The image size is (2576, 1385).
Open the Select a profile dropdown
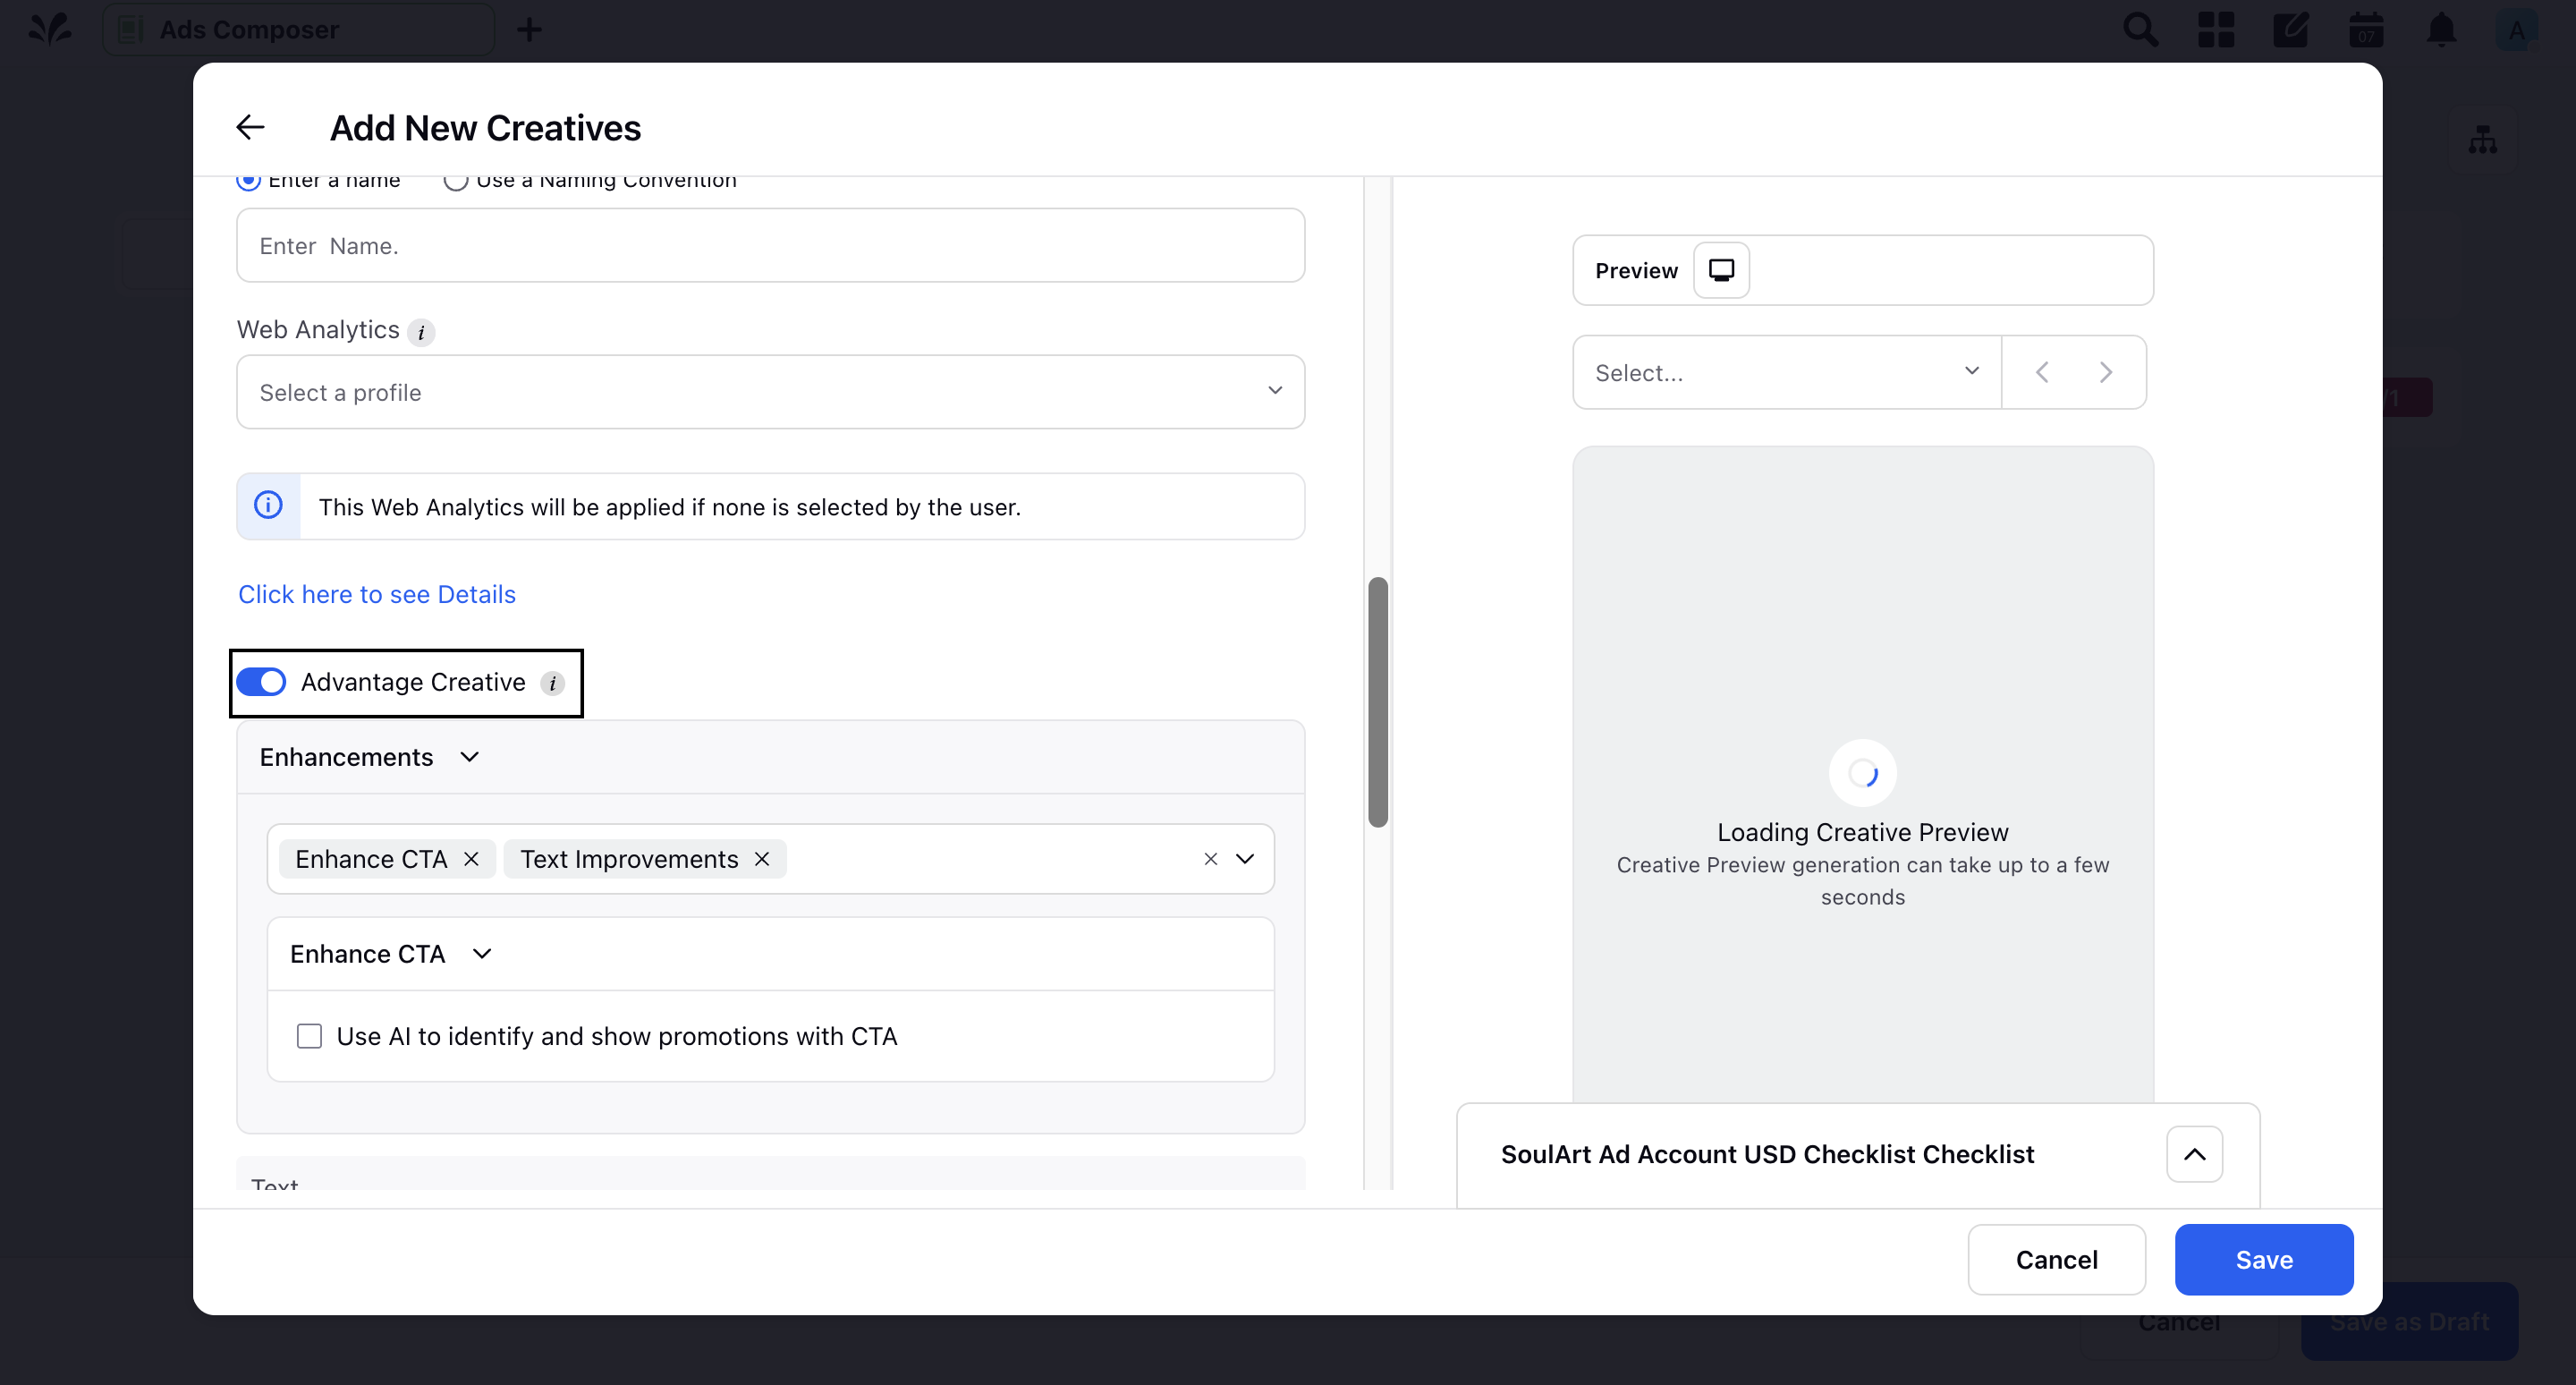pyautogui.click(x=770, y=392)
